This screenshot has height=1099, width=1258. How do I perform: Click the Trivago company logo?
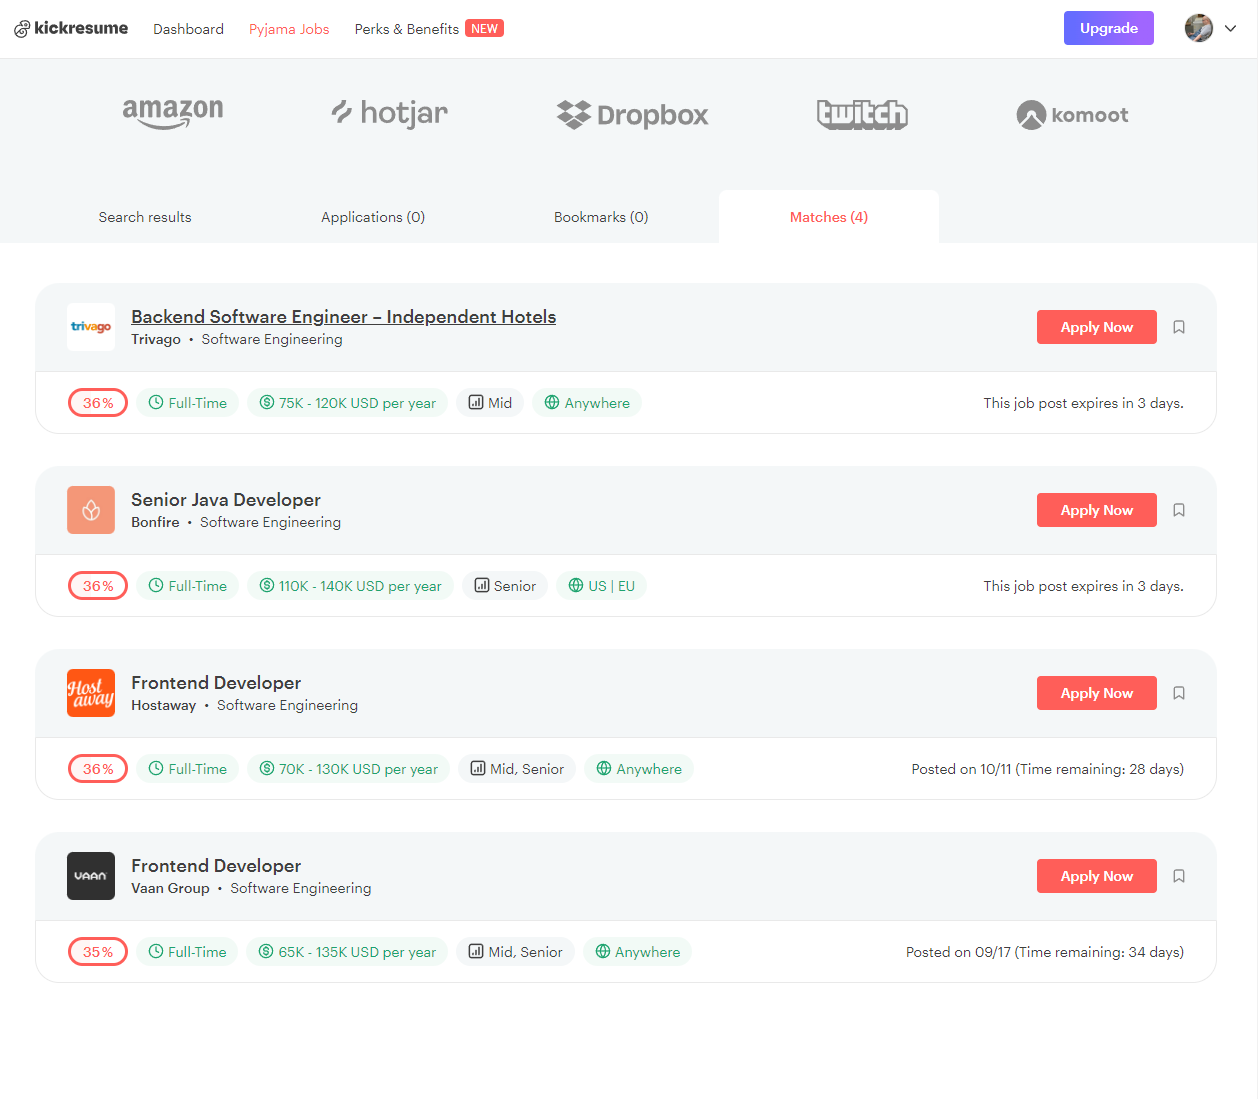click(x=91, y=327)
